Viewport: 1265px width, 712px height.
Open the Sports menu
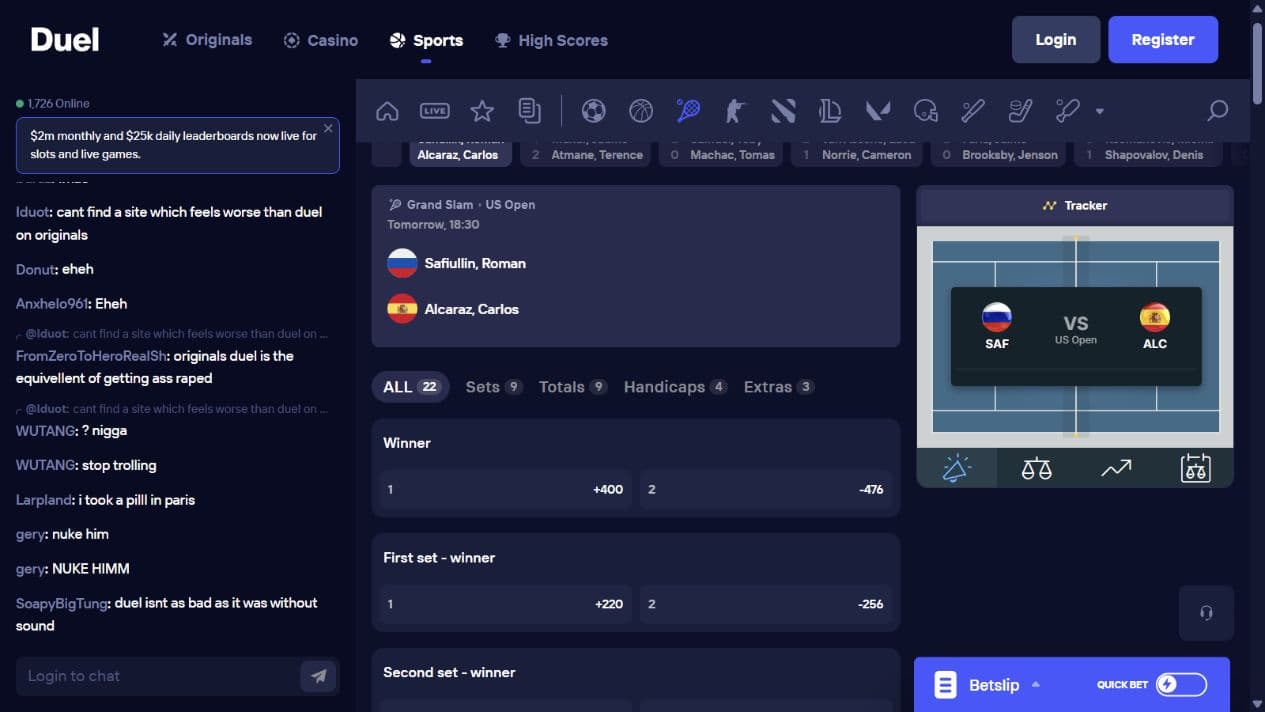pyautogui.click(x=426, y=40)
